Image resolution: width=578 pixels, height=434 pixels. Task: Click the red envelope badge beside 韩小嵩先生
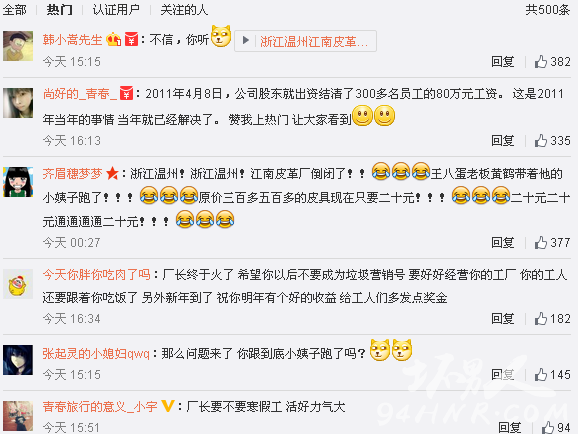pos(131,39)
